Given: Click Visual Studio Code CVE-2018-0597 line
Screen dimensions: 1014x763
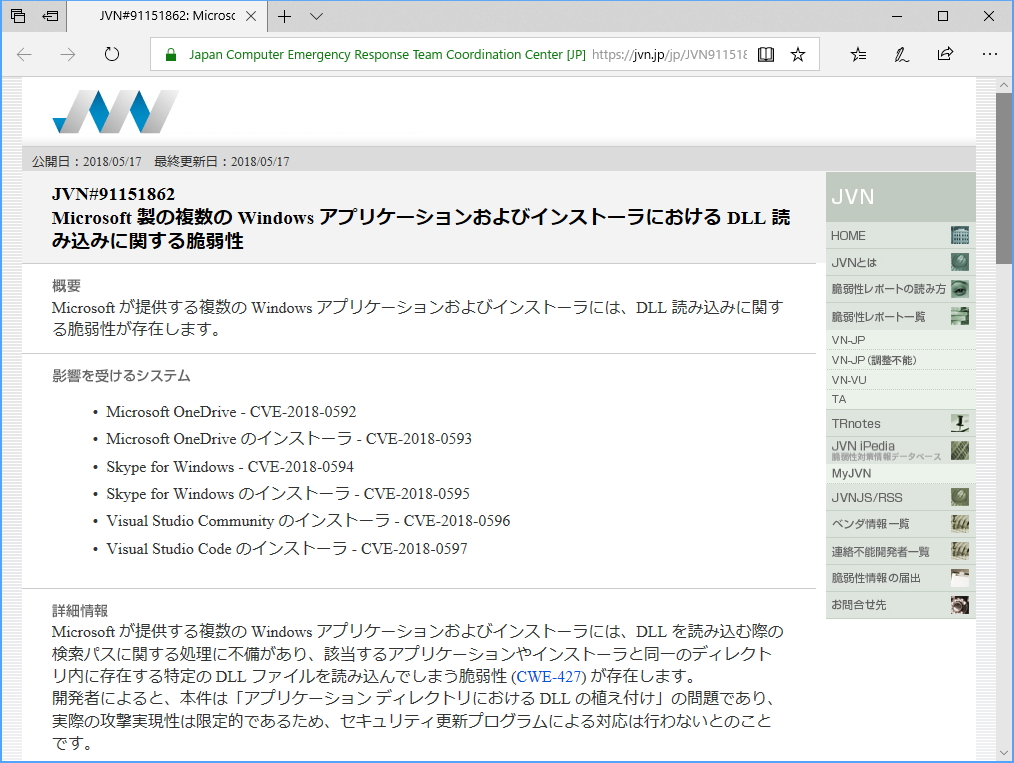Looking at the screenshot, I should (x=286, y=549).
